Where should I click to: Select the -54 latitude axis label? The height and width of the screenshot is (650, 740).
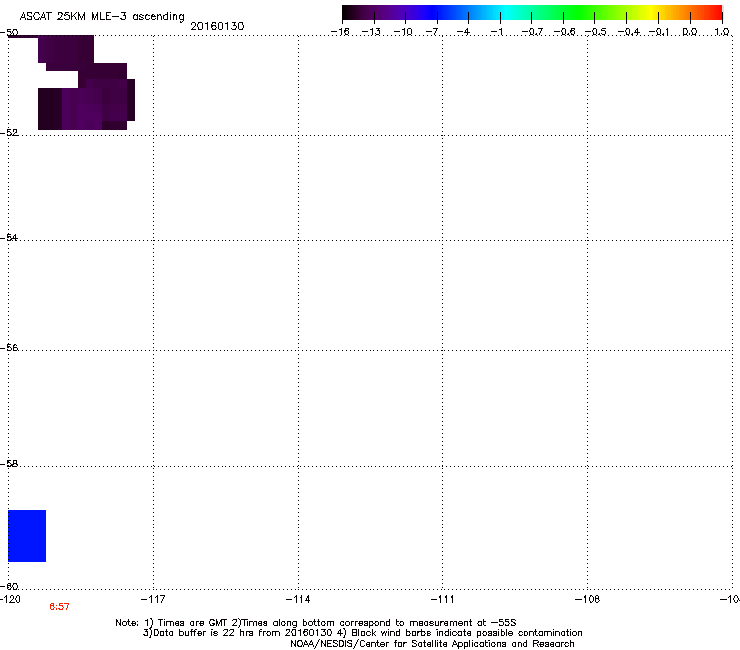coord(9,238)
